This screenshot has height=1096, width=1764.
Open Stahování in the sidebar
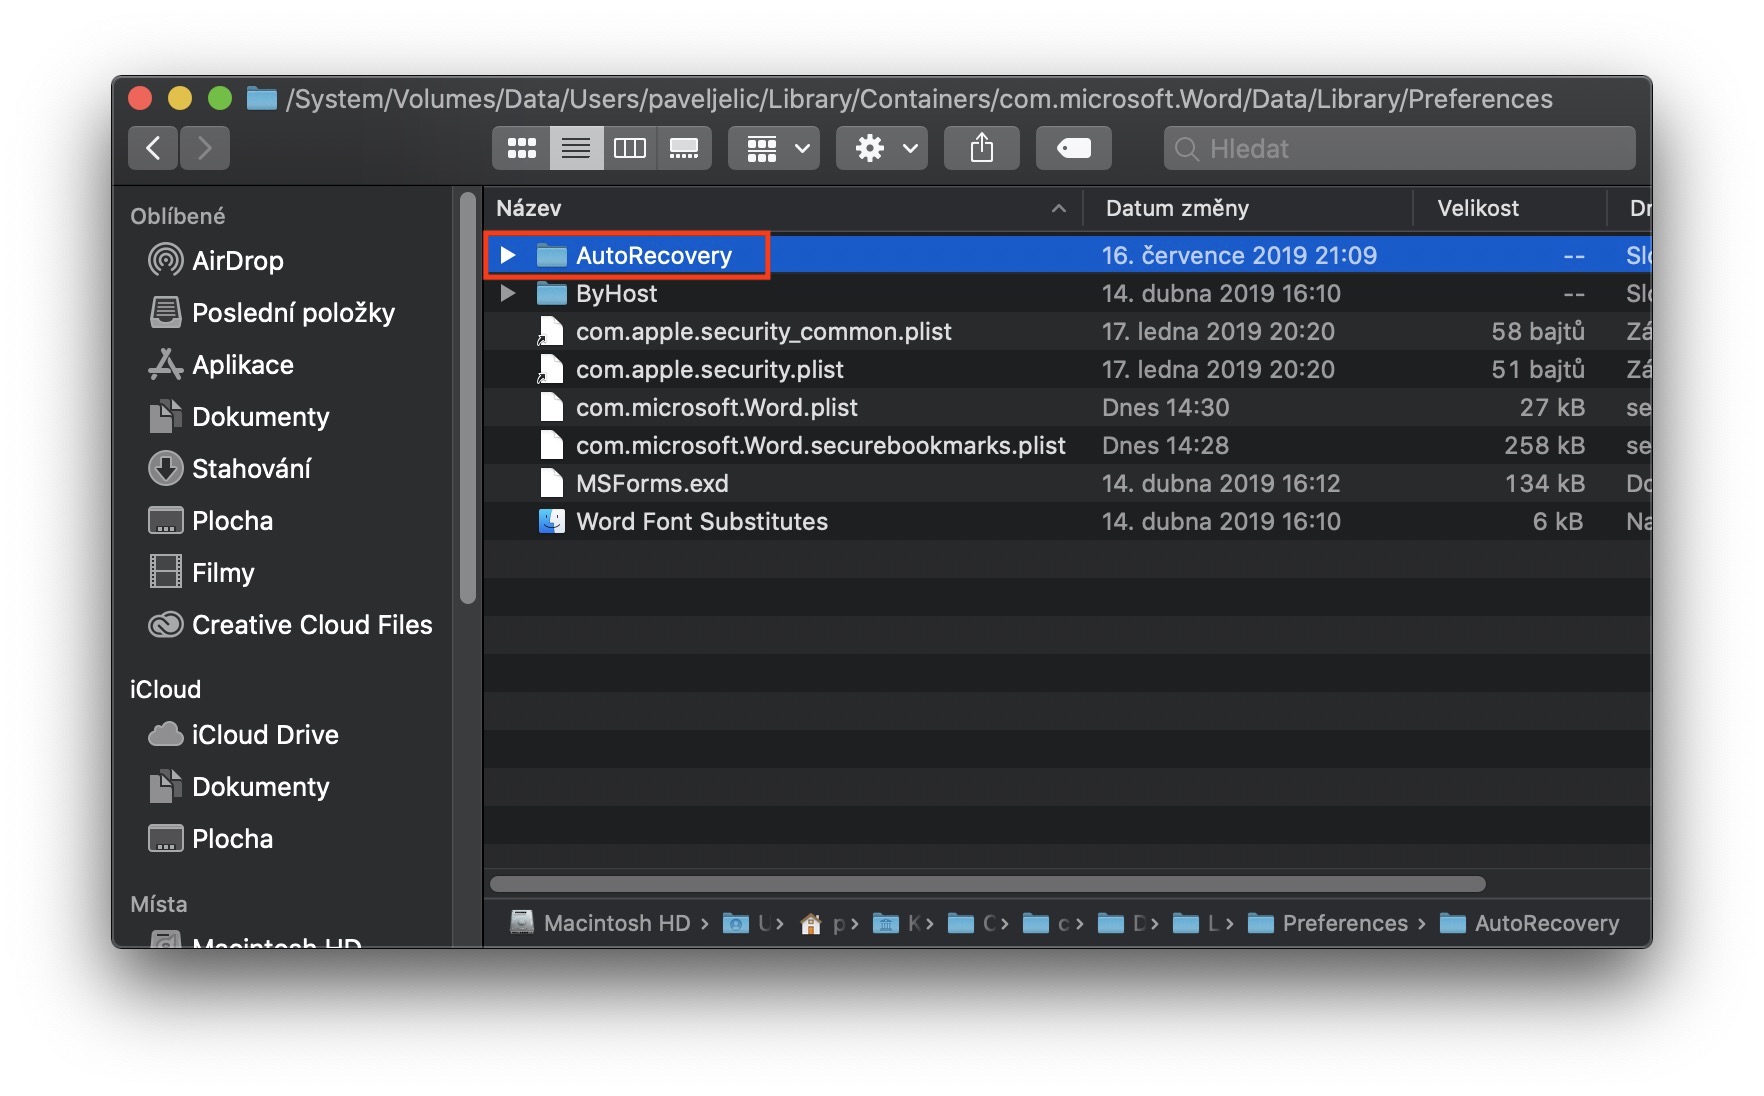[x=229, y=468]
